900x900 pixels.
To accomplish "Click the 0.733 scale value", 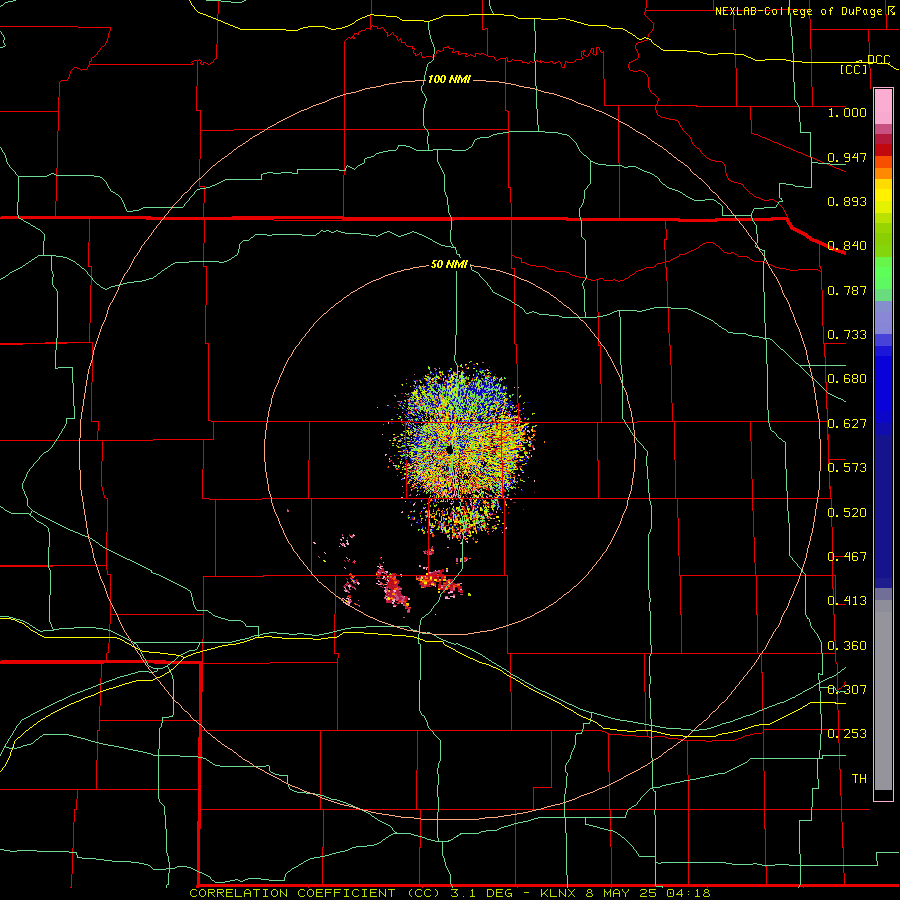I will pos(847,335).
